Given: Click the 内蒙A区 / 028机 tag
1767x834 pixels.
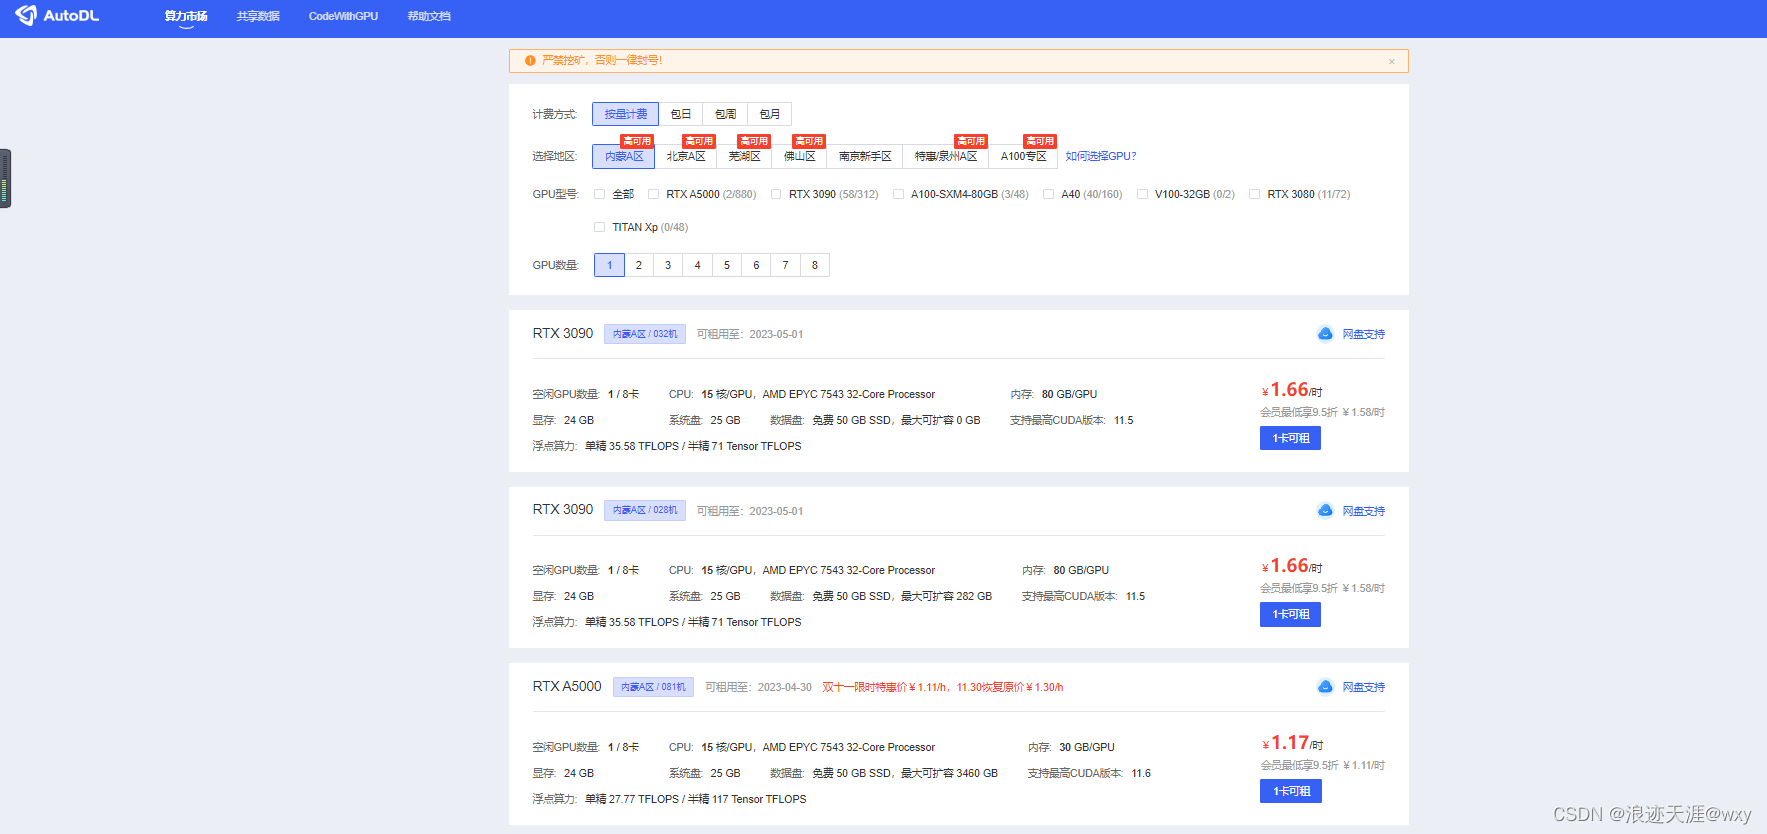Looking at the screenshot, I should (645, 510).
